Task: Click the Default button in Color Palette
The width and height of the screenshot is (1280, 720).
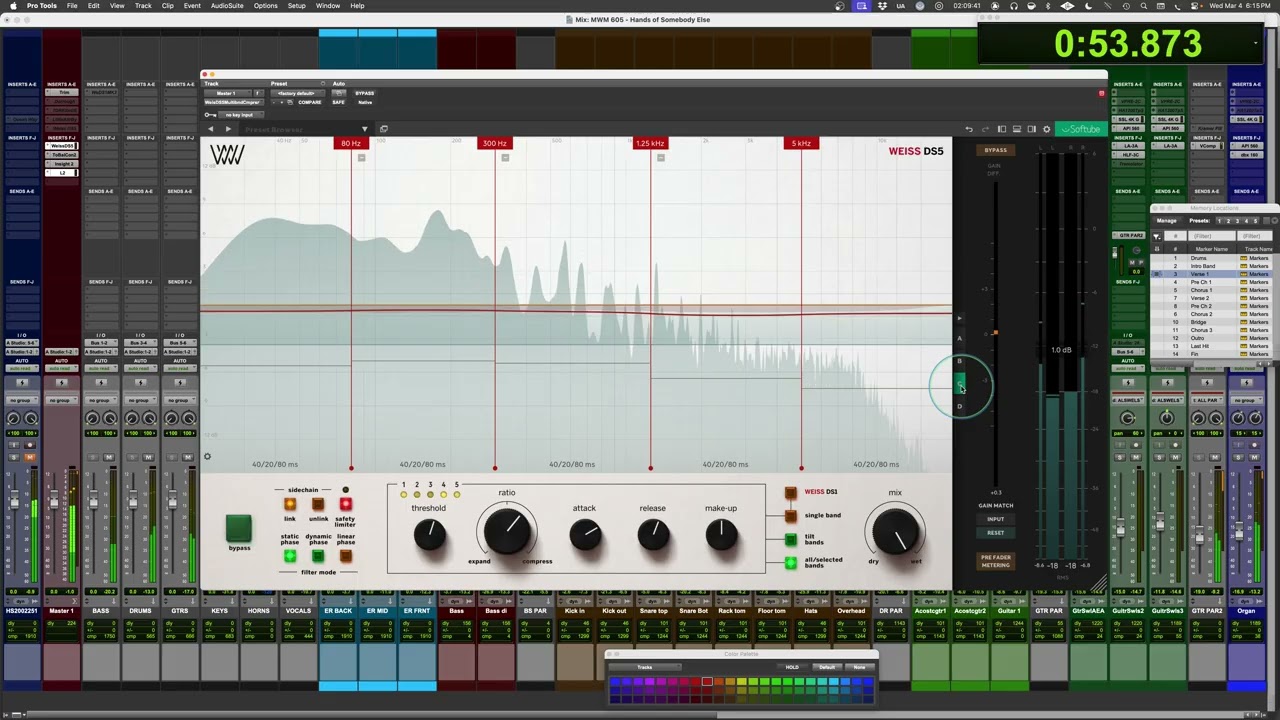Action: (827, 667)
